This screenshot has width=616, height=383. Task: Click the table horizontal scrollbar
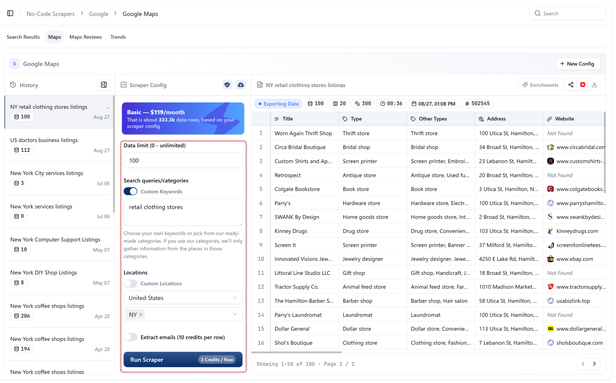point(297,352)
